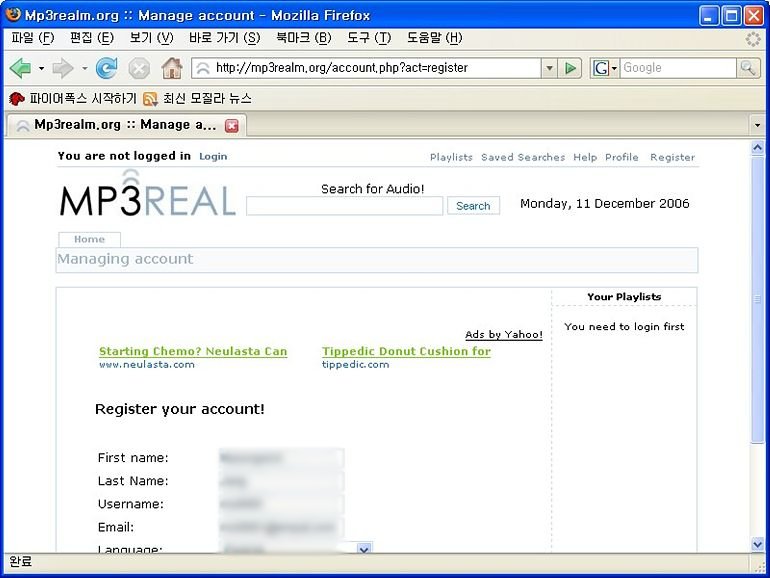Close the tab with the red X
Screen dimensions: 770x578
(x=232, y=126)
